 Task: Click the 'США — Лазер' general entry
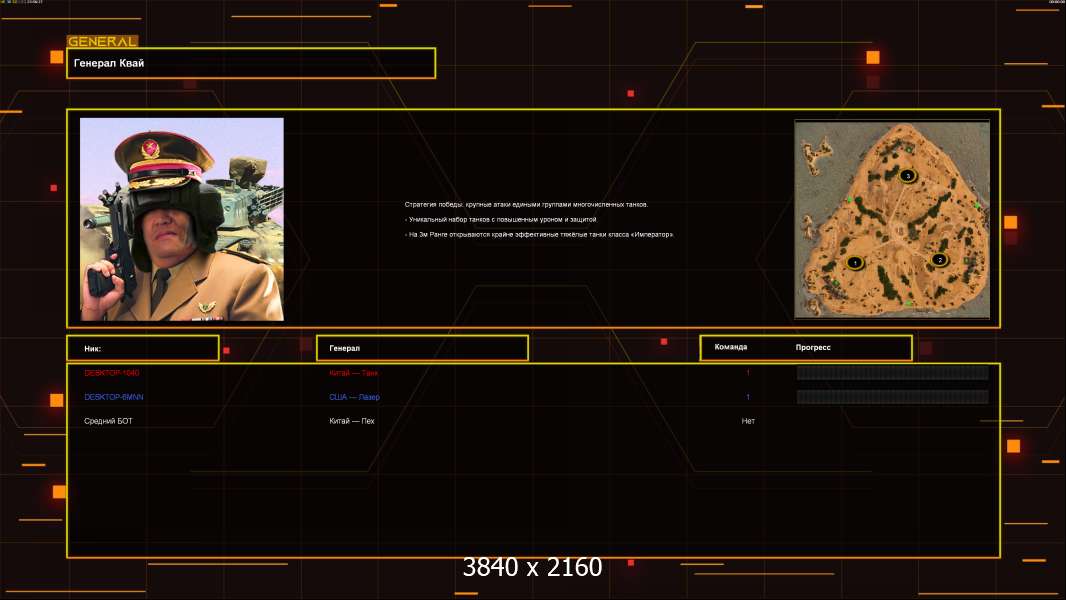pyautogui.click(x=354, y=397)
